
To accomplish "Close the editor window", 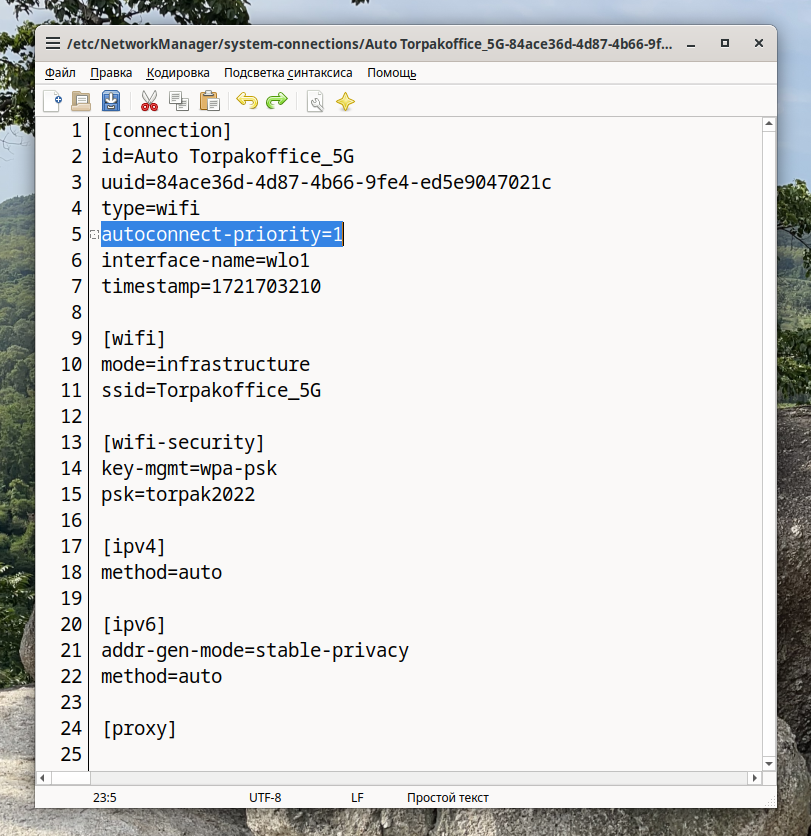I will 759,43.
